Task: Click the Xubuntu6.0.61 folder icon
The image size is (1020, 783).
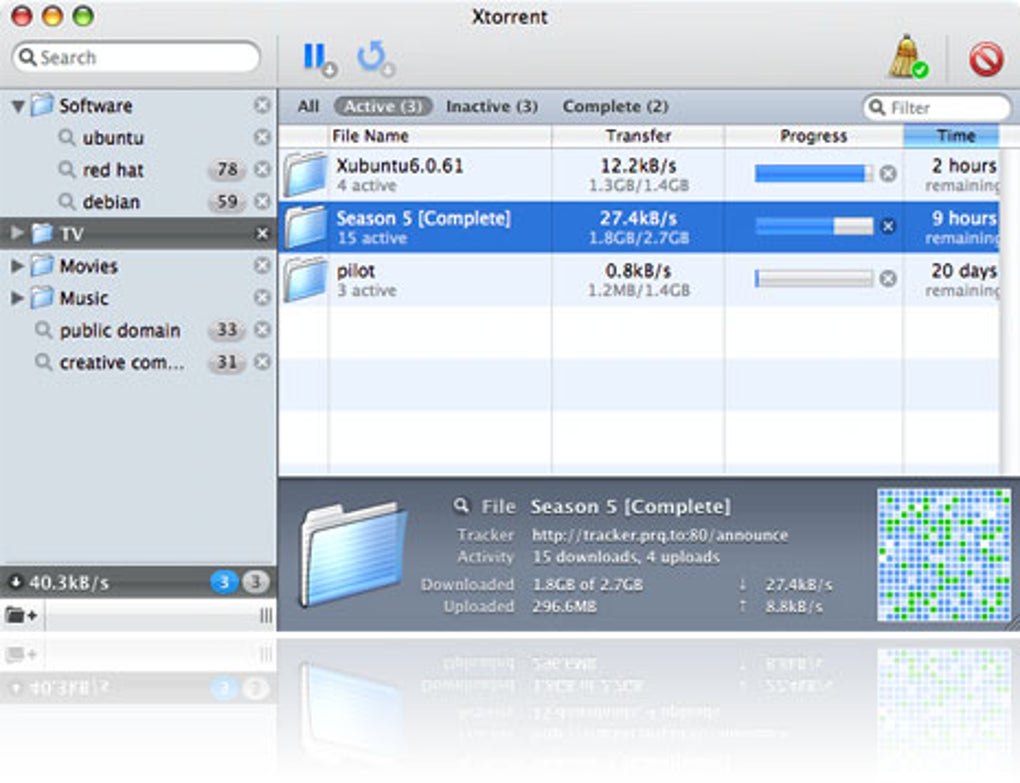Action: [x=304, y=174]
